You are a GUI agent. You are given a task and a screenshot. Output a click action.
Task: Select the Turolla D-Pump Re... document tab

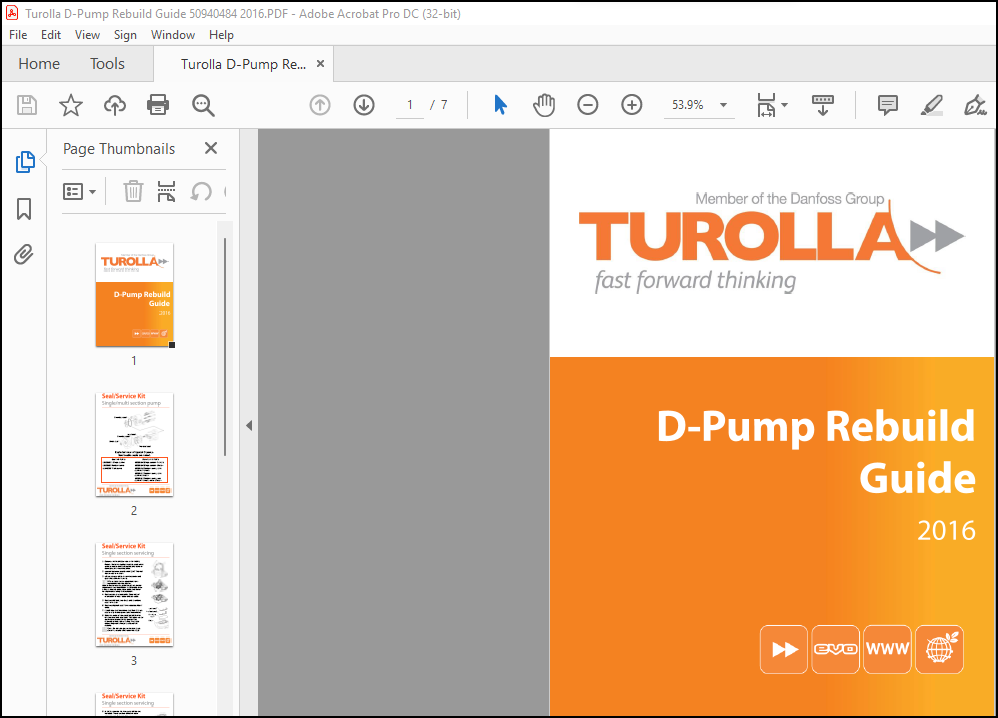pyautogui.click(x=243, y=64)
